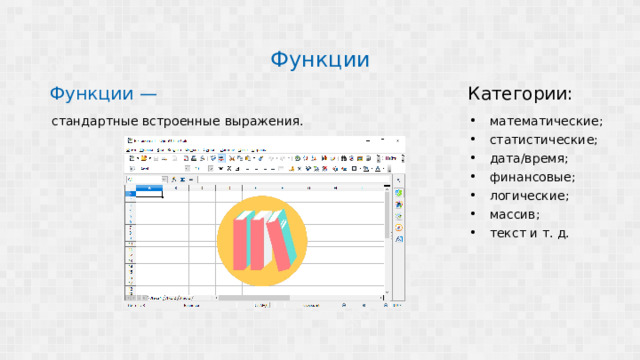Click the heading "Категории:"
The height and width of the screenshot is (360, 640).
click(x=520, y=94)
